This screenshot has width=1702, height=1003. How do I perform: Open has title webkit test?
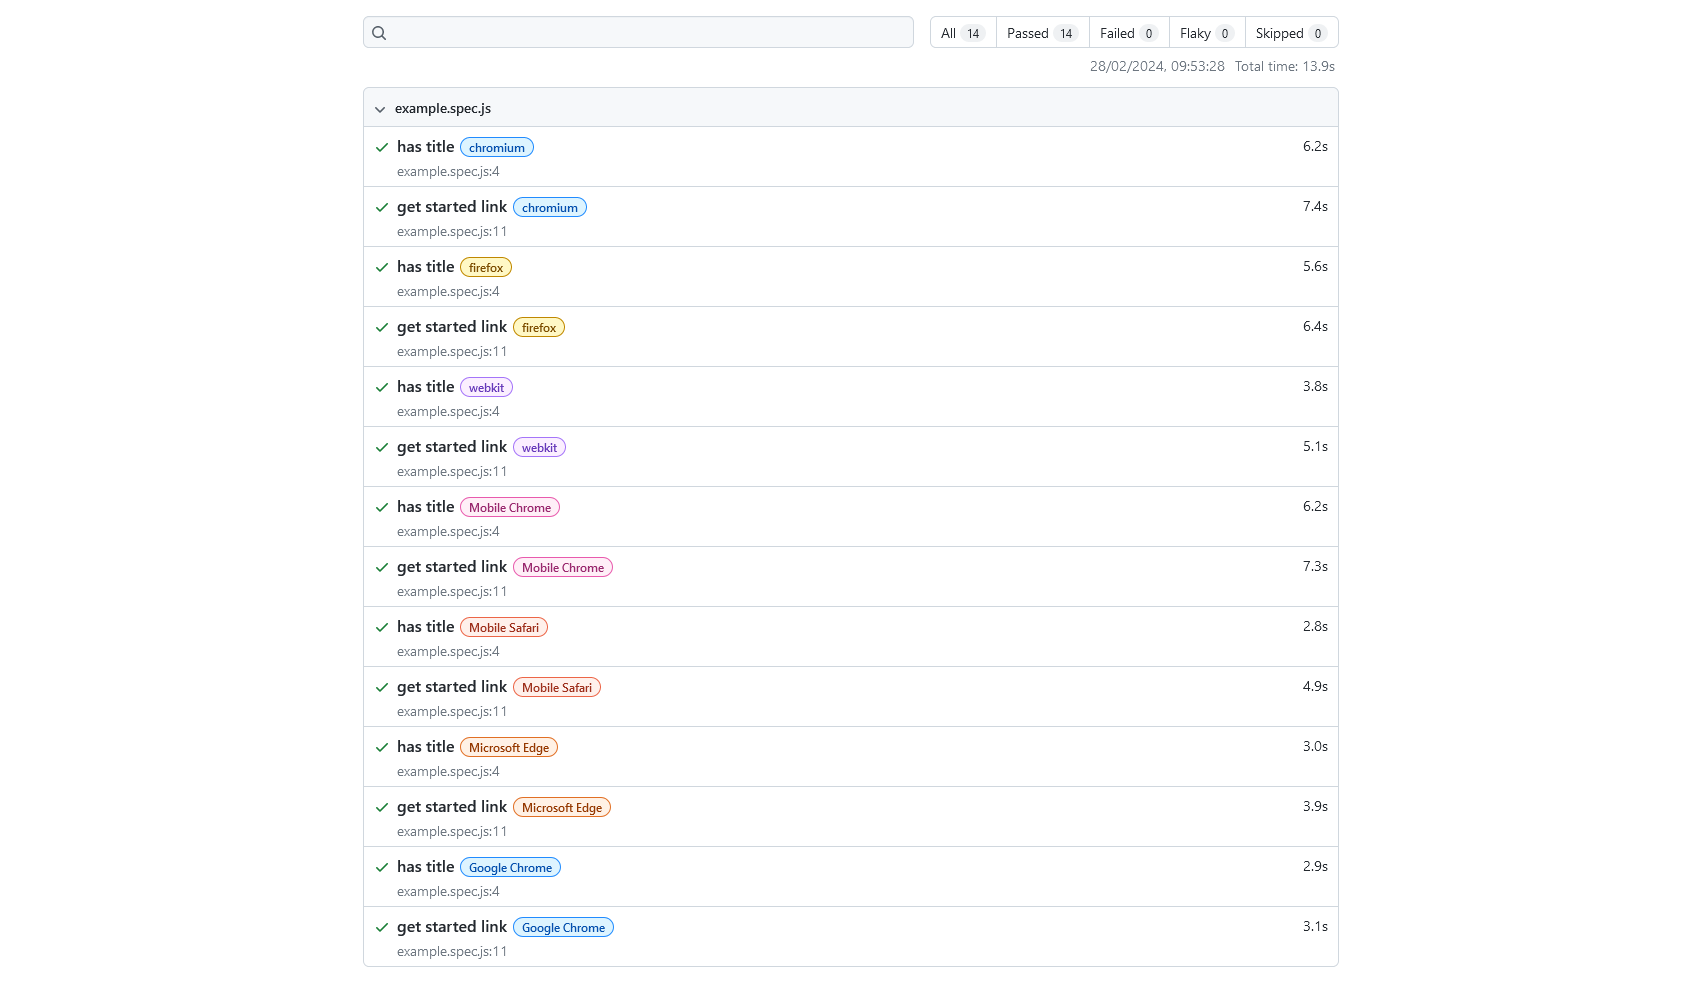425,387
